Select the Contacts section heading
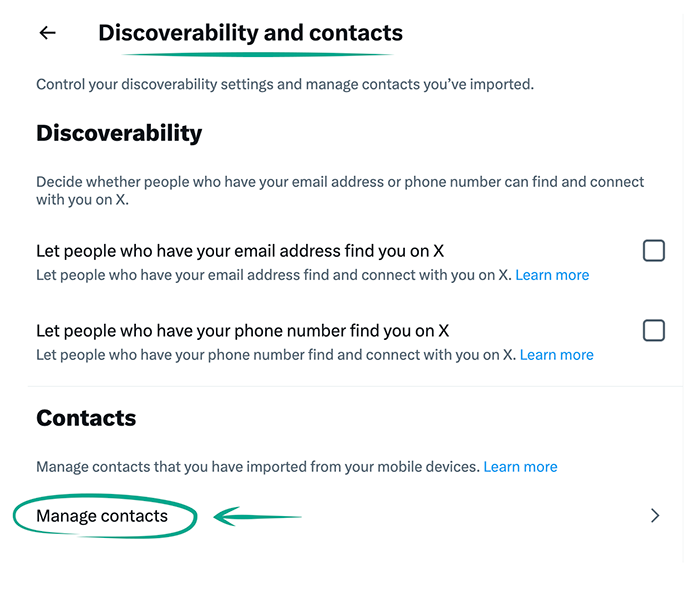This screenshot has width=700, height=602. [x=86, y=418]
